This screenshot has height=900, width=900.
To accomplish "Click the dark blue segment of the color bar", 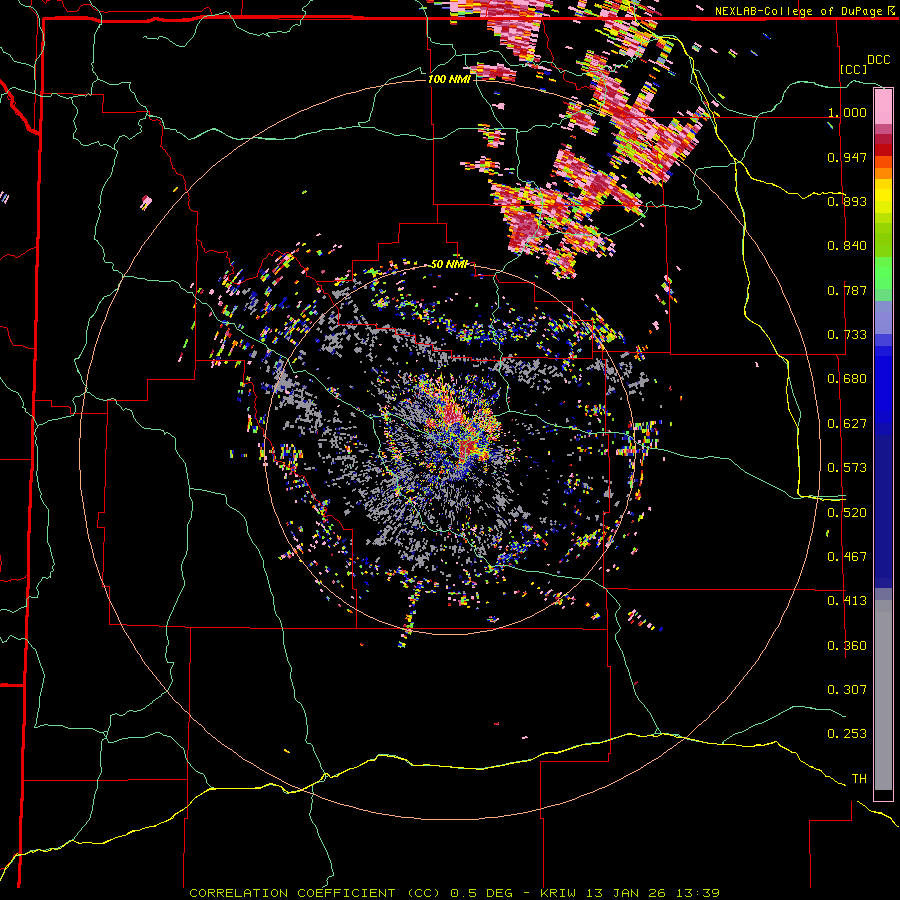I will coord(883,511).
